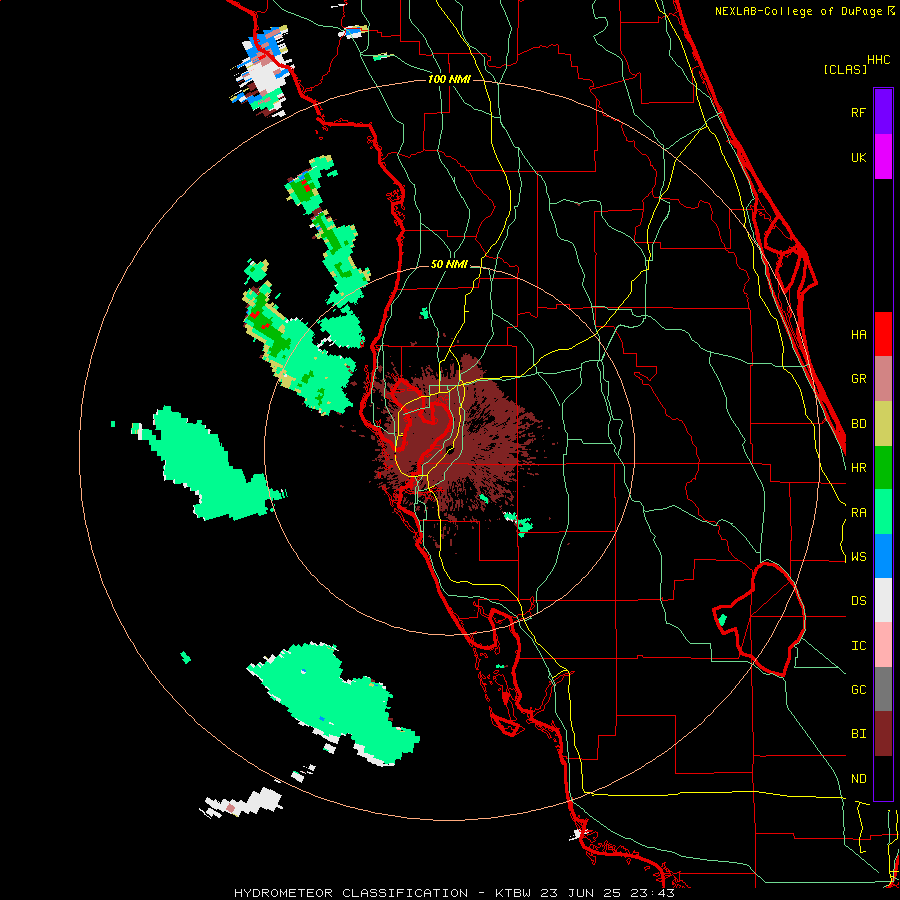Click the BD legend label
Image resolution: width=900 pixels, height=900 pixels.
(858, 424)
